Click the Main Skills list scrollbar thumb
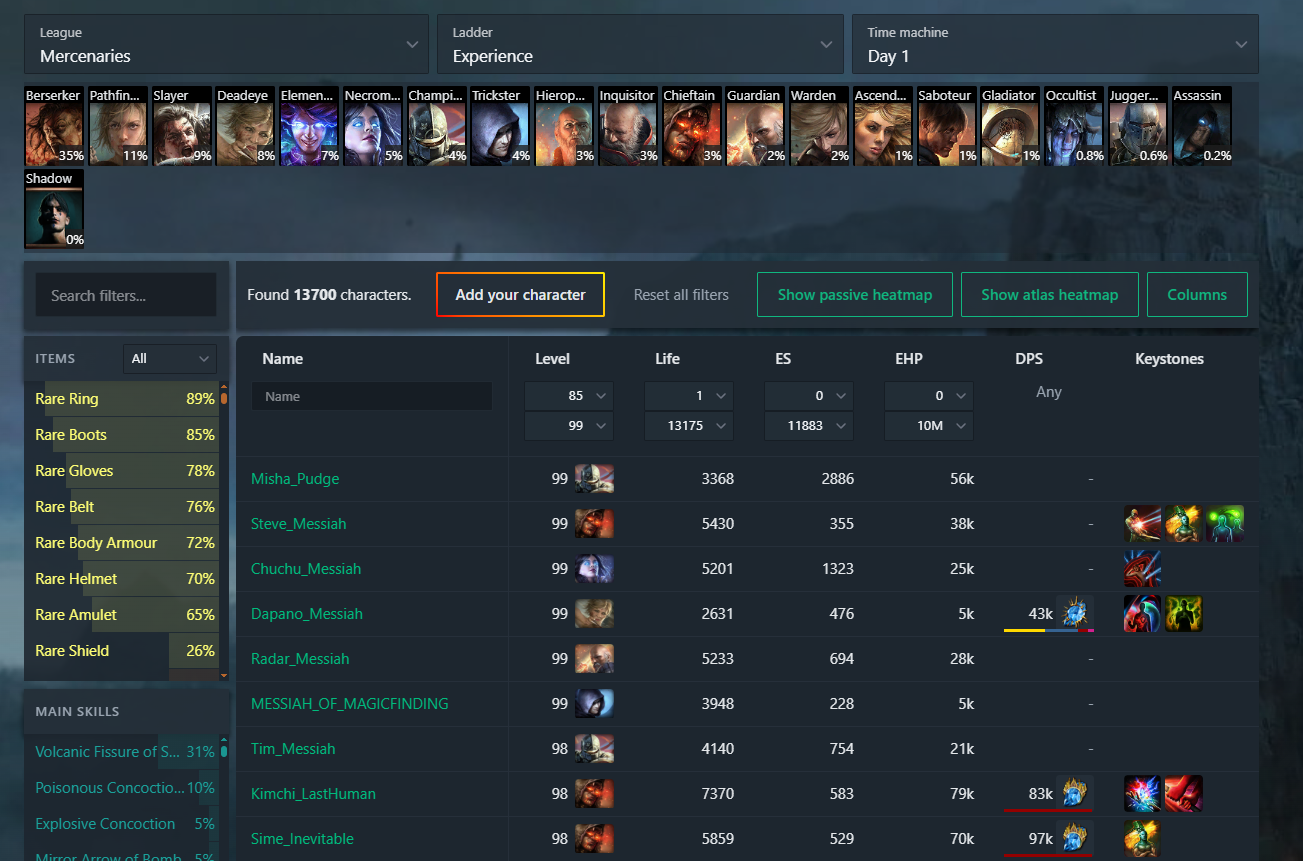Image resolution: width=1303 pixels, height=861 pixels. point(224,751)
